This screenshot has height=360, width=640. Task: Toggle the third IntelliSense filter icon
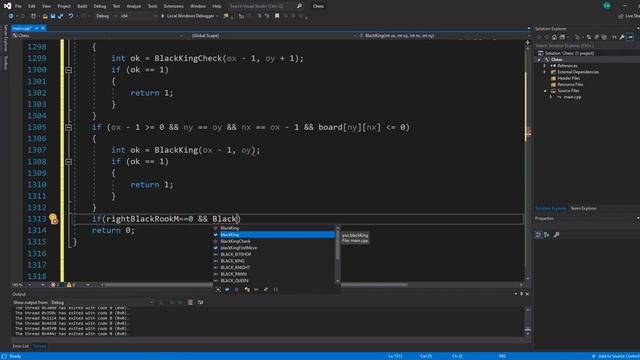(x=237, y=289)
